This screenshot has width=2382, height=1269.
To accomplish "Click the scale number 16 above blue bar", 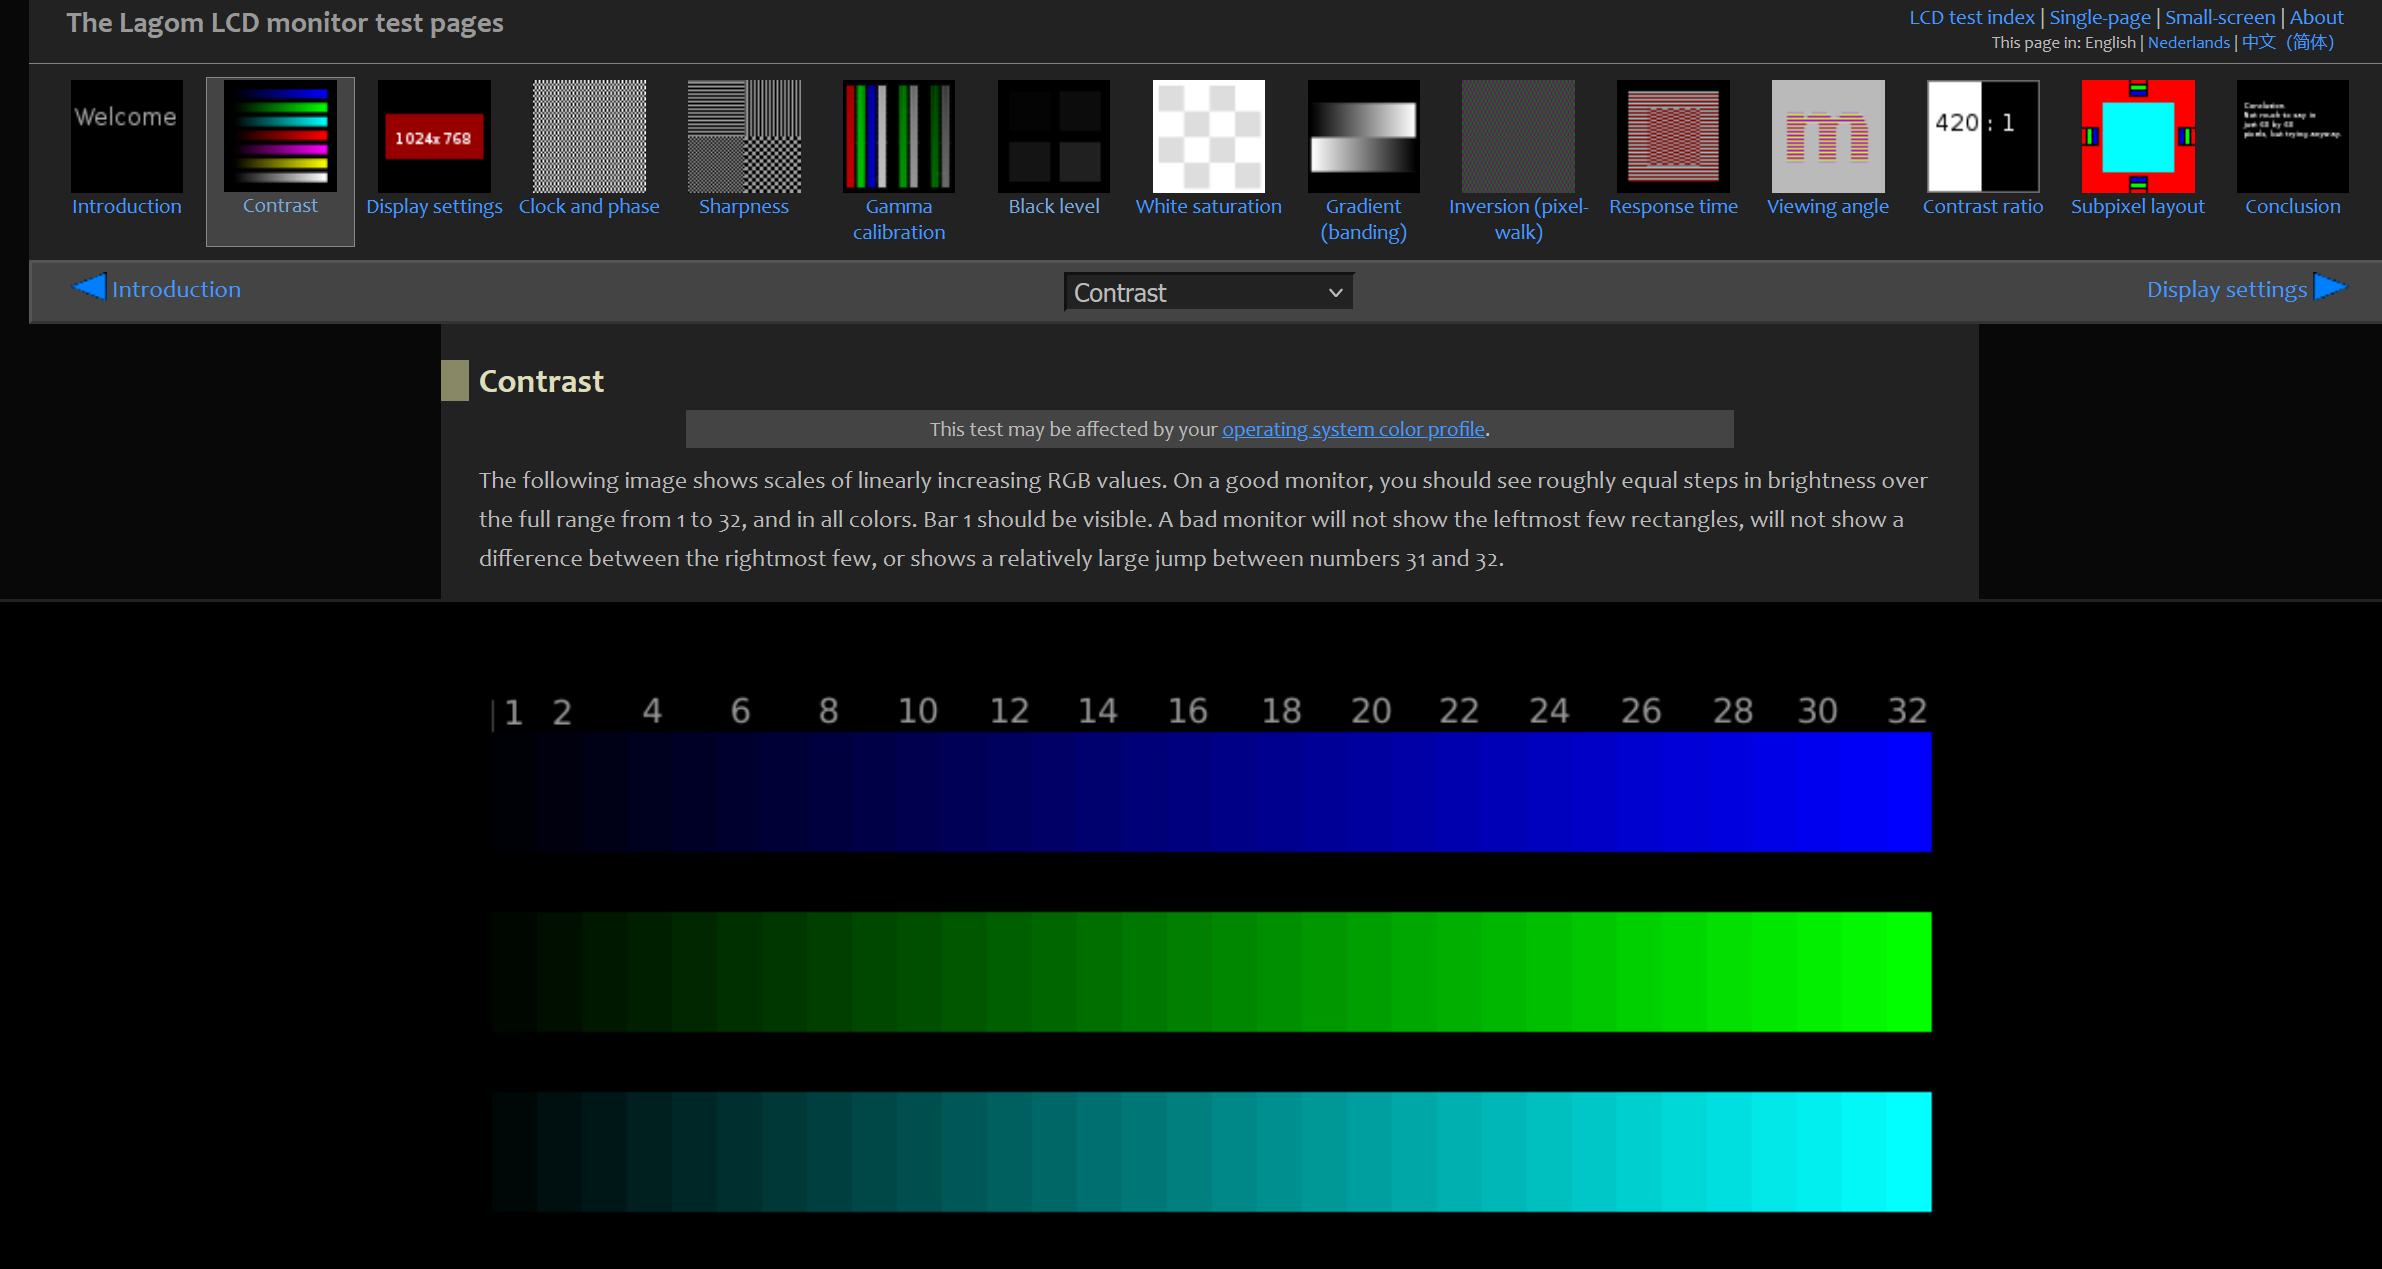I will click(1188, 711).
